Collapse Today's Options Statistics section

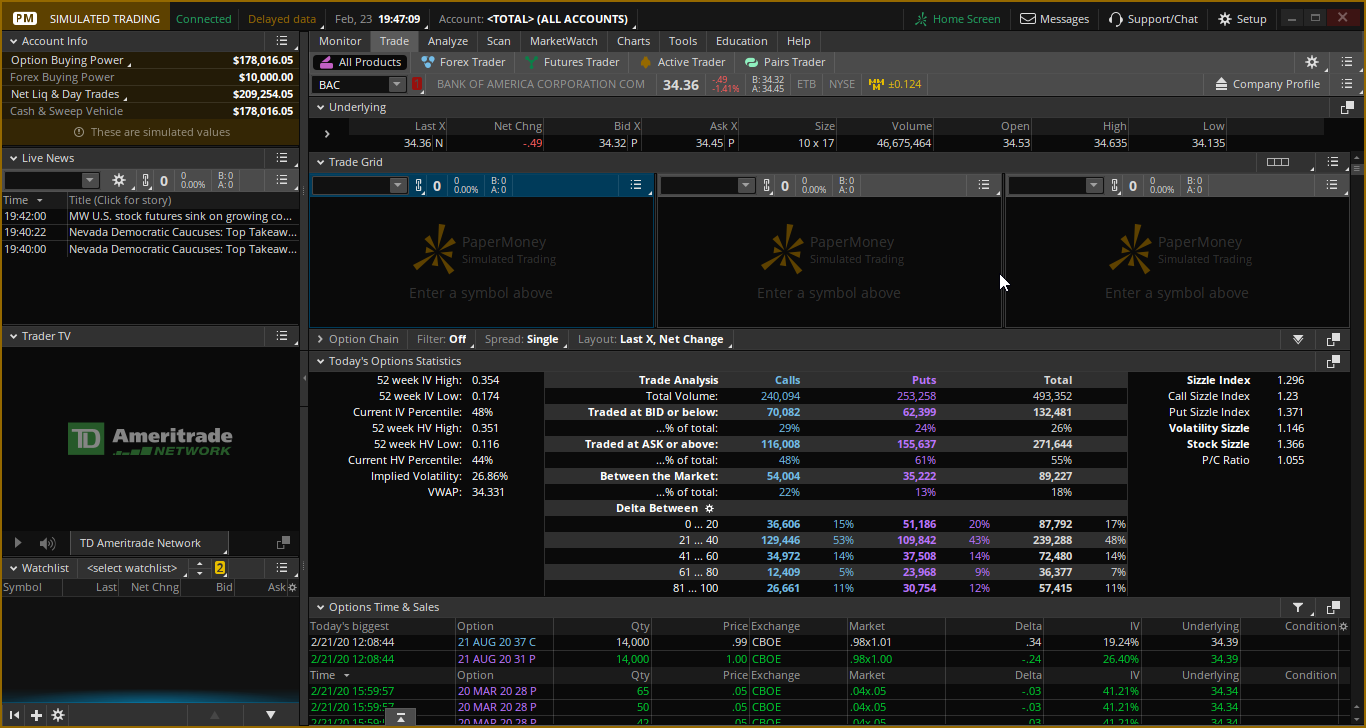click(320, 361)
